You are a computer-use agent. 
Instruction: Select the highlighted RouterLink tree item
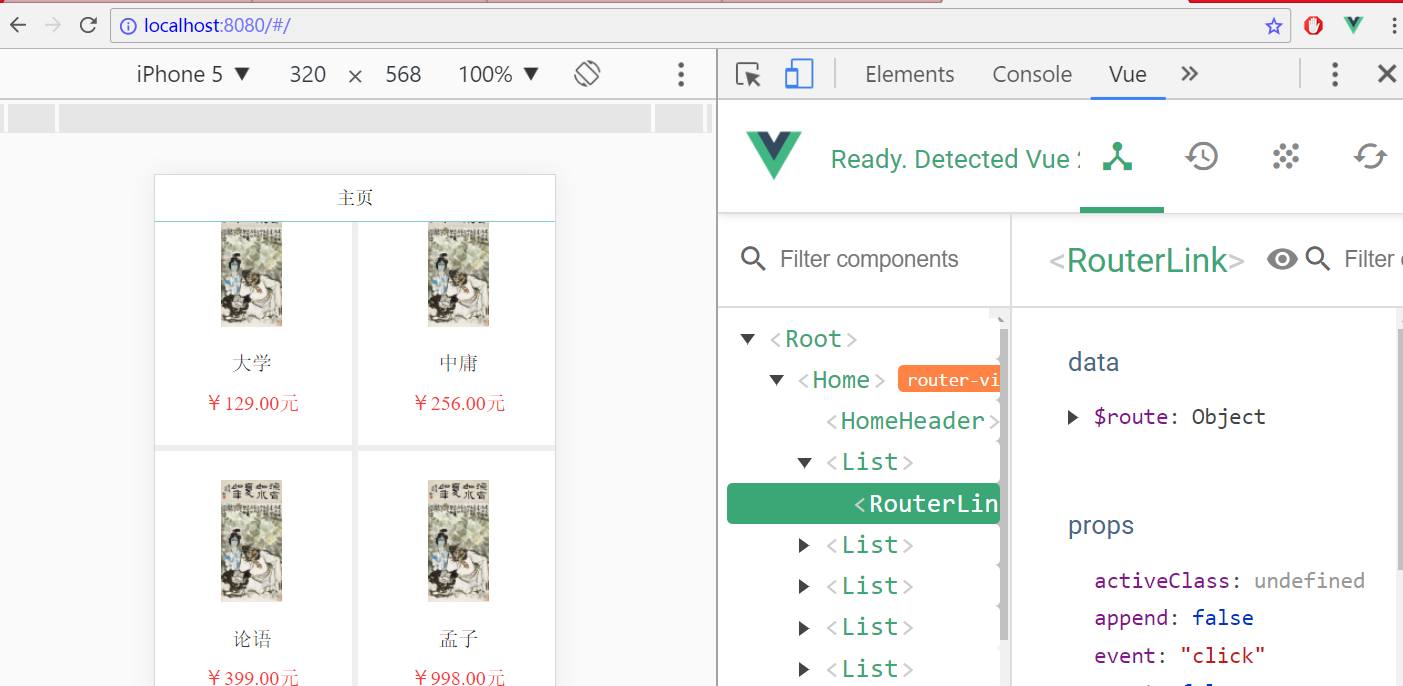863,503
